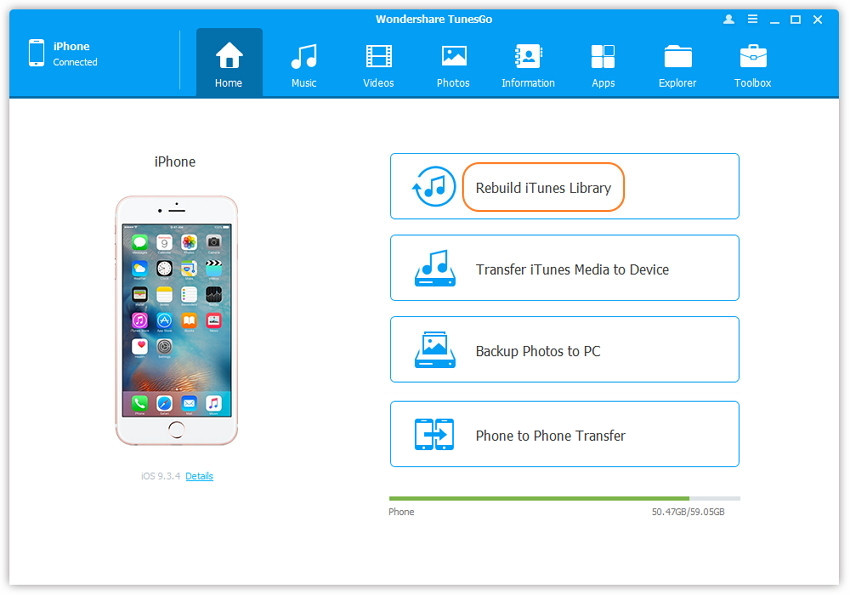Viewport: 850px width, 595px height.
Task: Switch to the Photos tab label
Action: (x=453, y=83)
